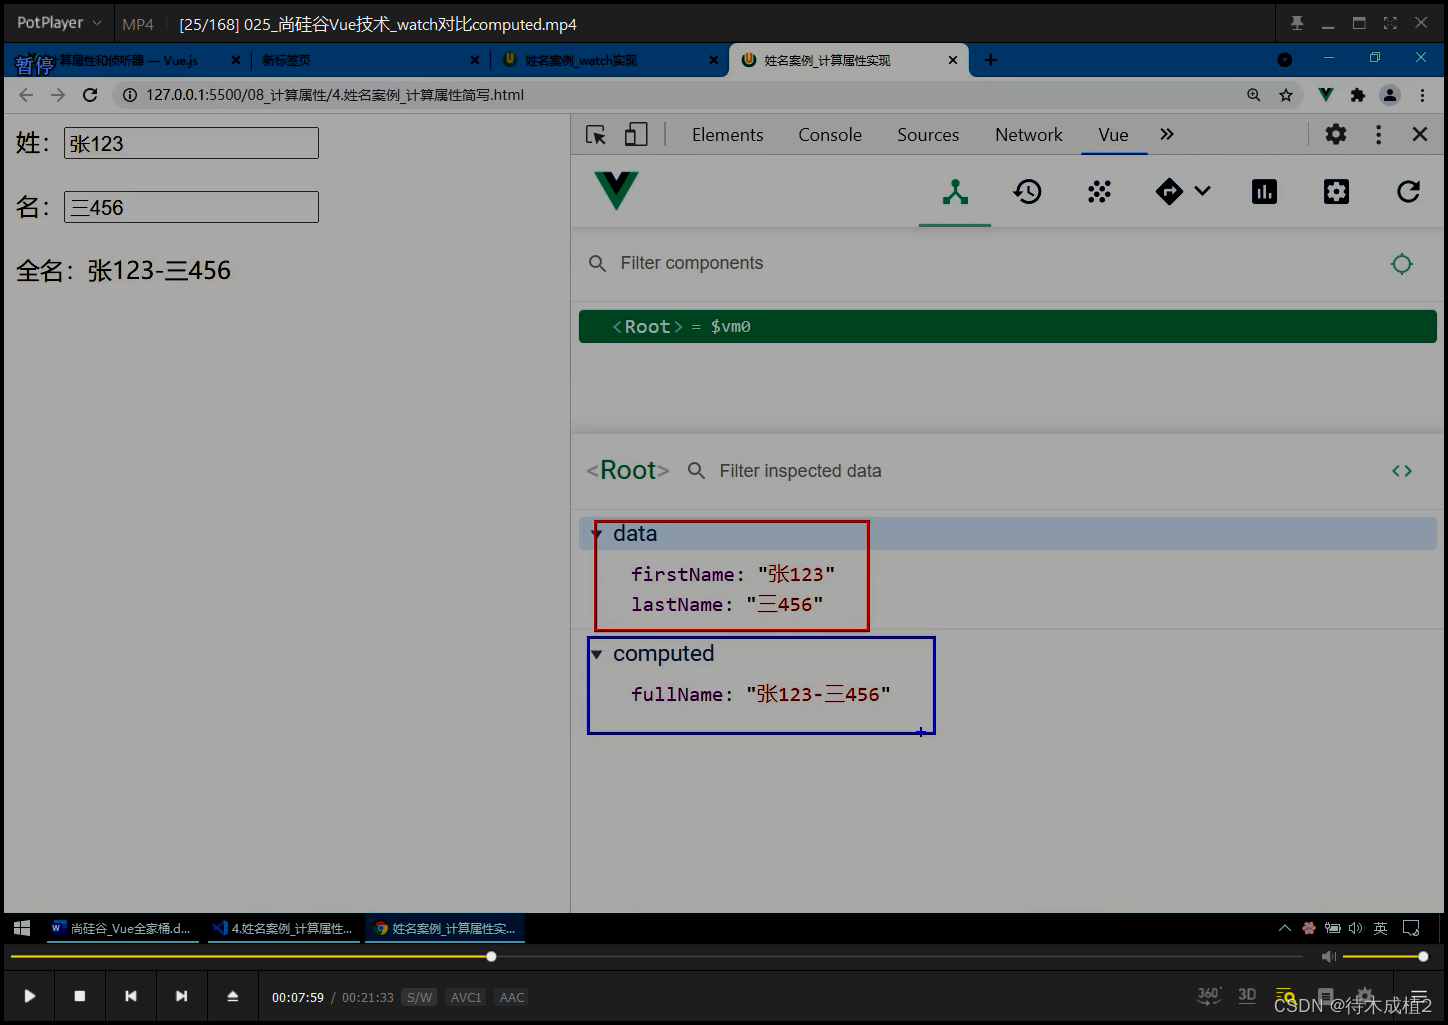Switch to the 姓名案例_watch实现 browser tab

[x=610, y=60]
